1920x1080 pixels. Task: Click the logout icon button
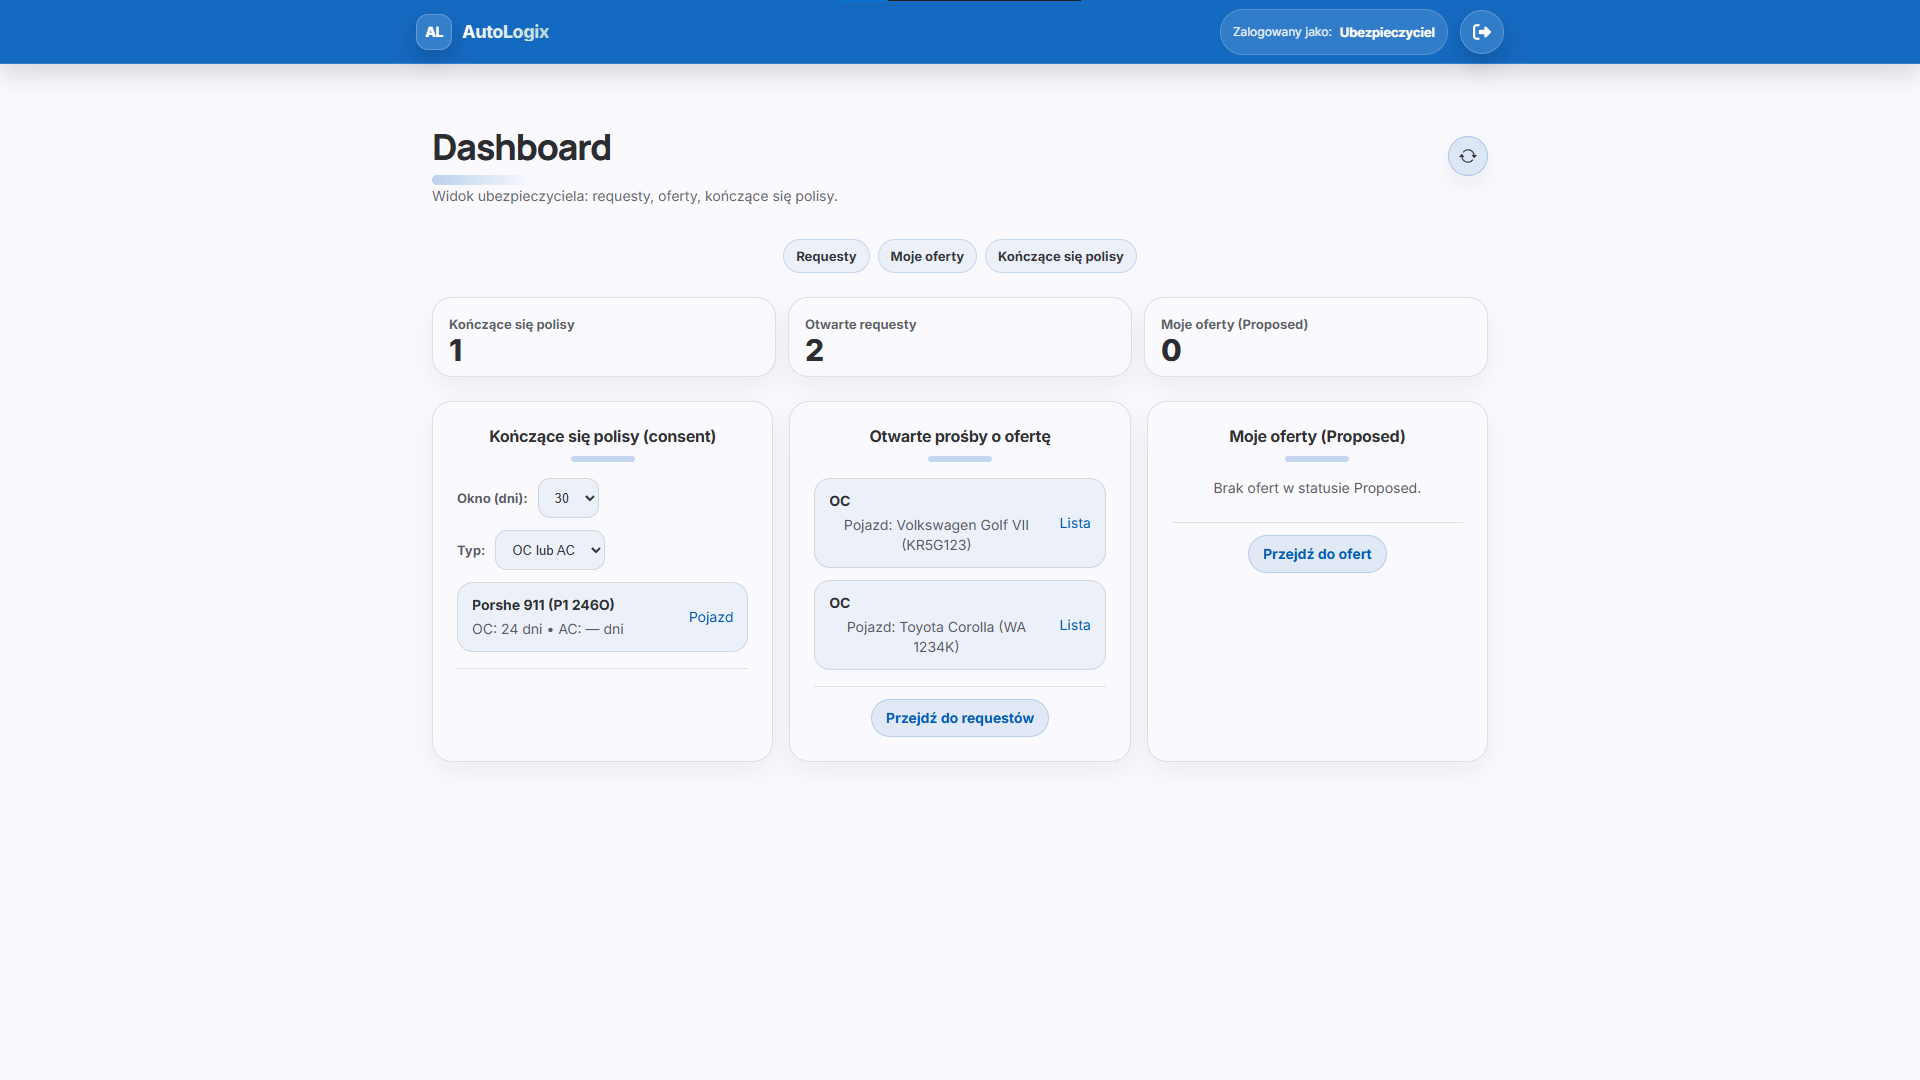click(1482, 32)
